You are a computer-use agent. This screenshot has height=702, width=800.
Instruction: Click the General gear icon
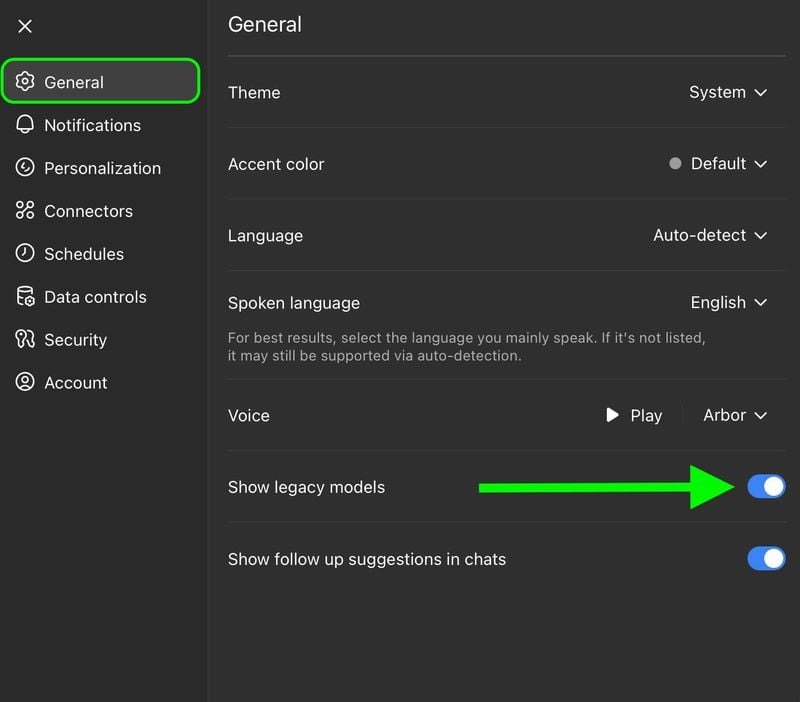[x=25, y=82]
